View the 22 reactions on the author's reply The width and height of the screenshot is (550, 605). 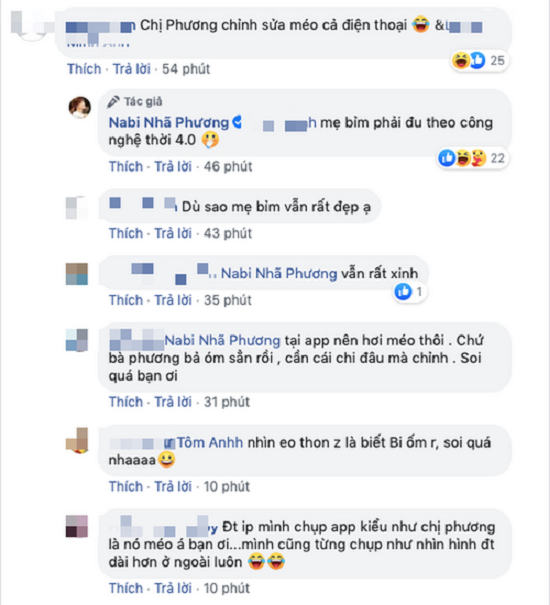click(472, 158)
